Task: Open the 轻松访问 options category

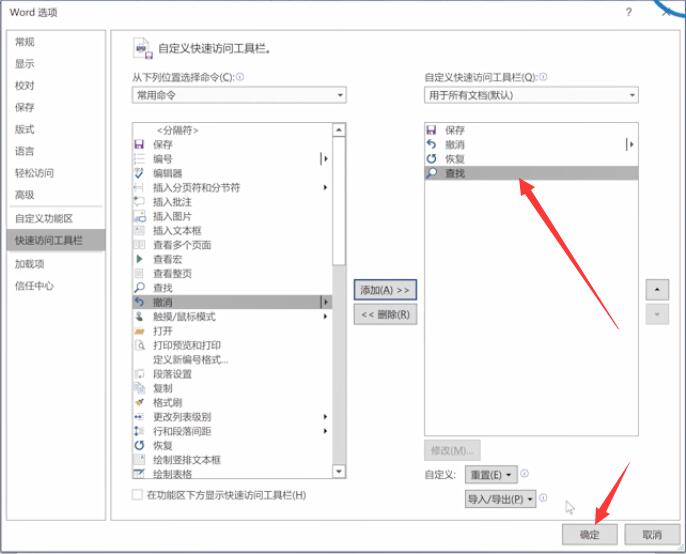Action: pos(34,173)
